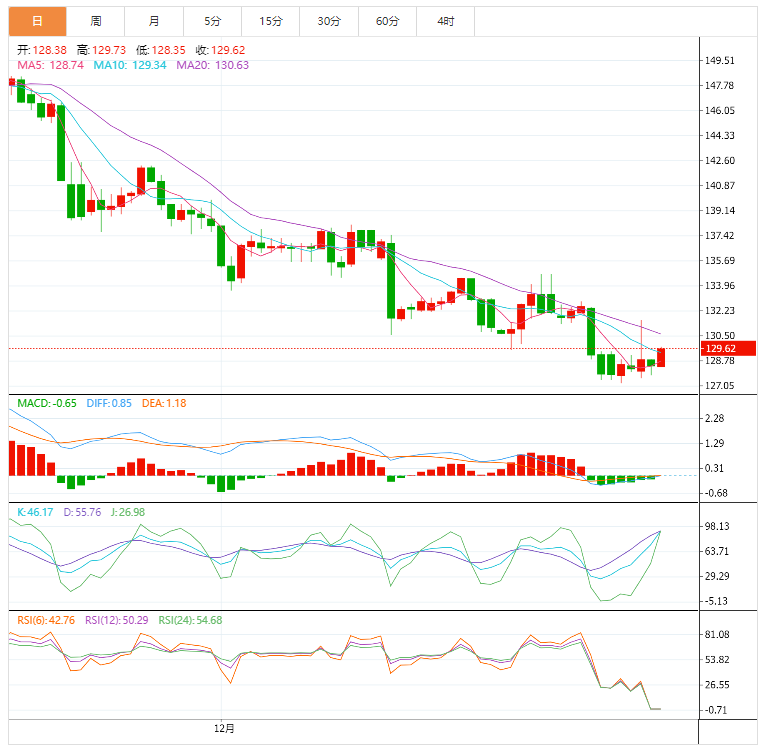Click the 26.55 RSI axis label
765x754 pixels.
point(717,685)
